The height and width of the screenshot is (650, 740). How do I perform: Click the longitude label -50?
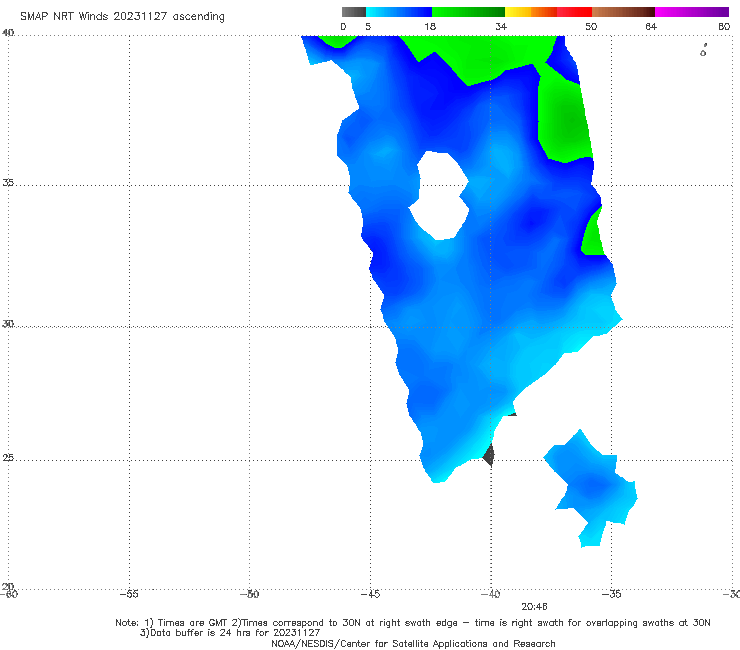point(249,594)
